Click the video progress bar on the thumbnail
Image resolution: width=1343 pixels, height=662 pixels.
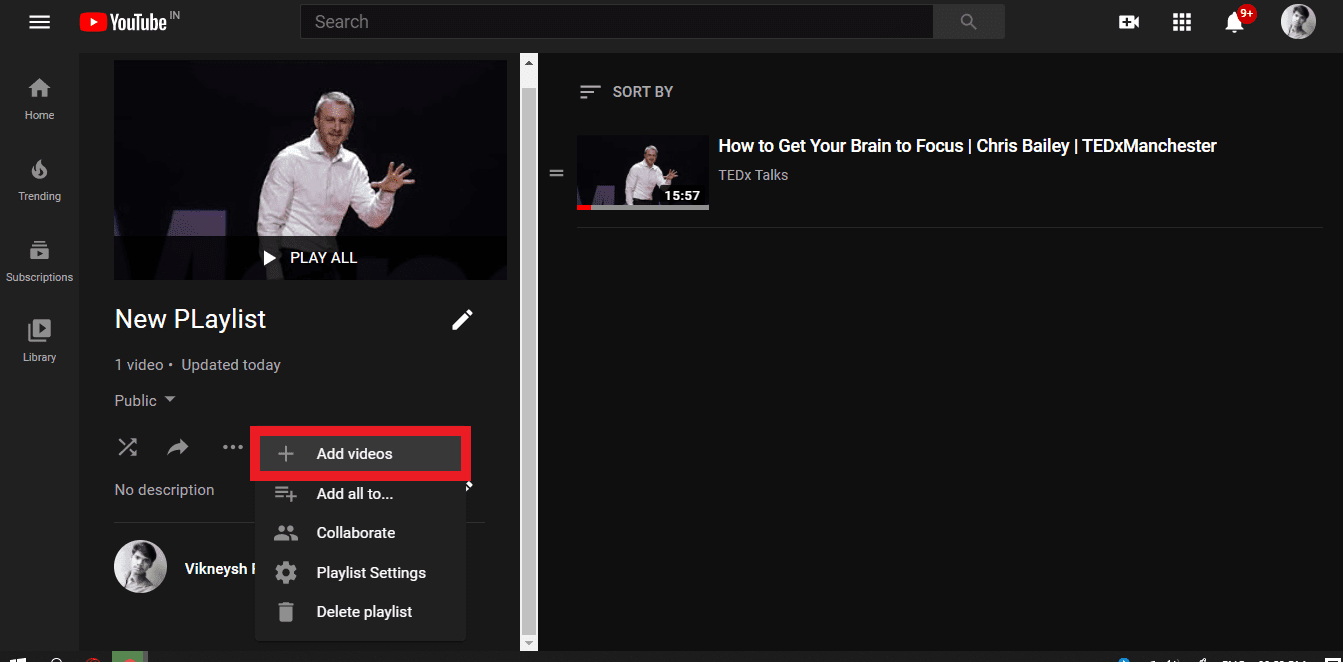643,207
